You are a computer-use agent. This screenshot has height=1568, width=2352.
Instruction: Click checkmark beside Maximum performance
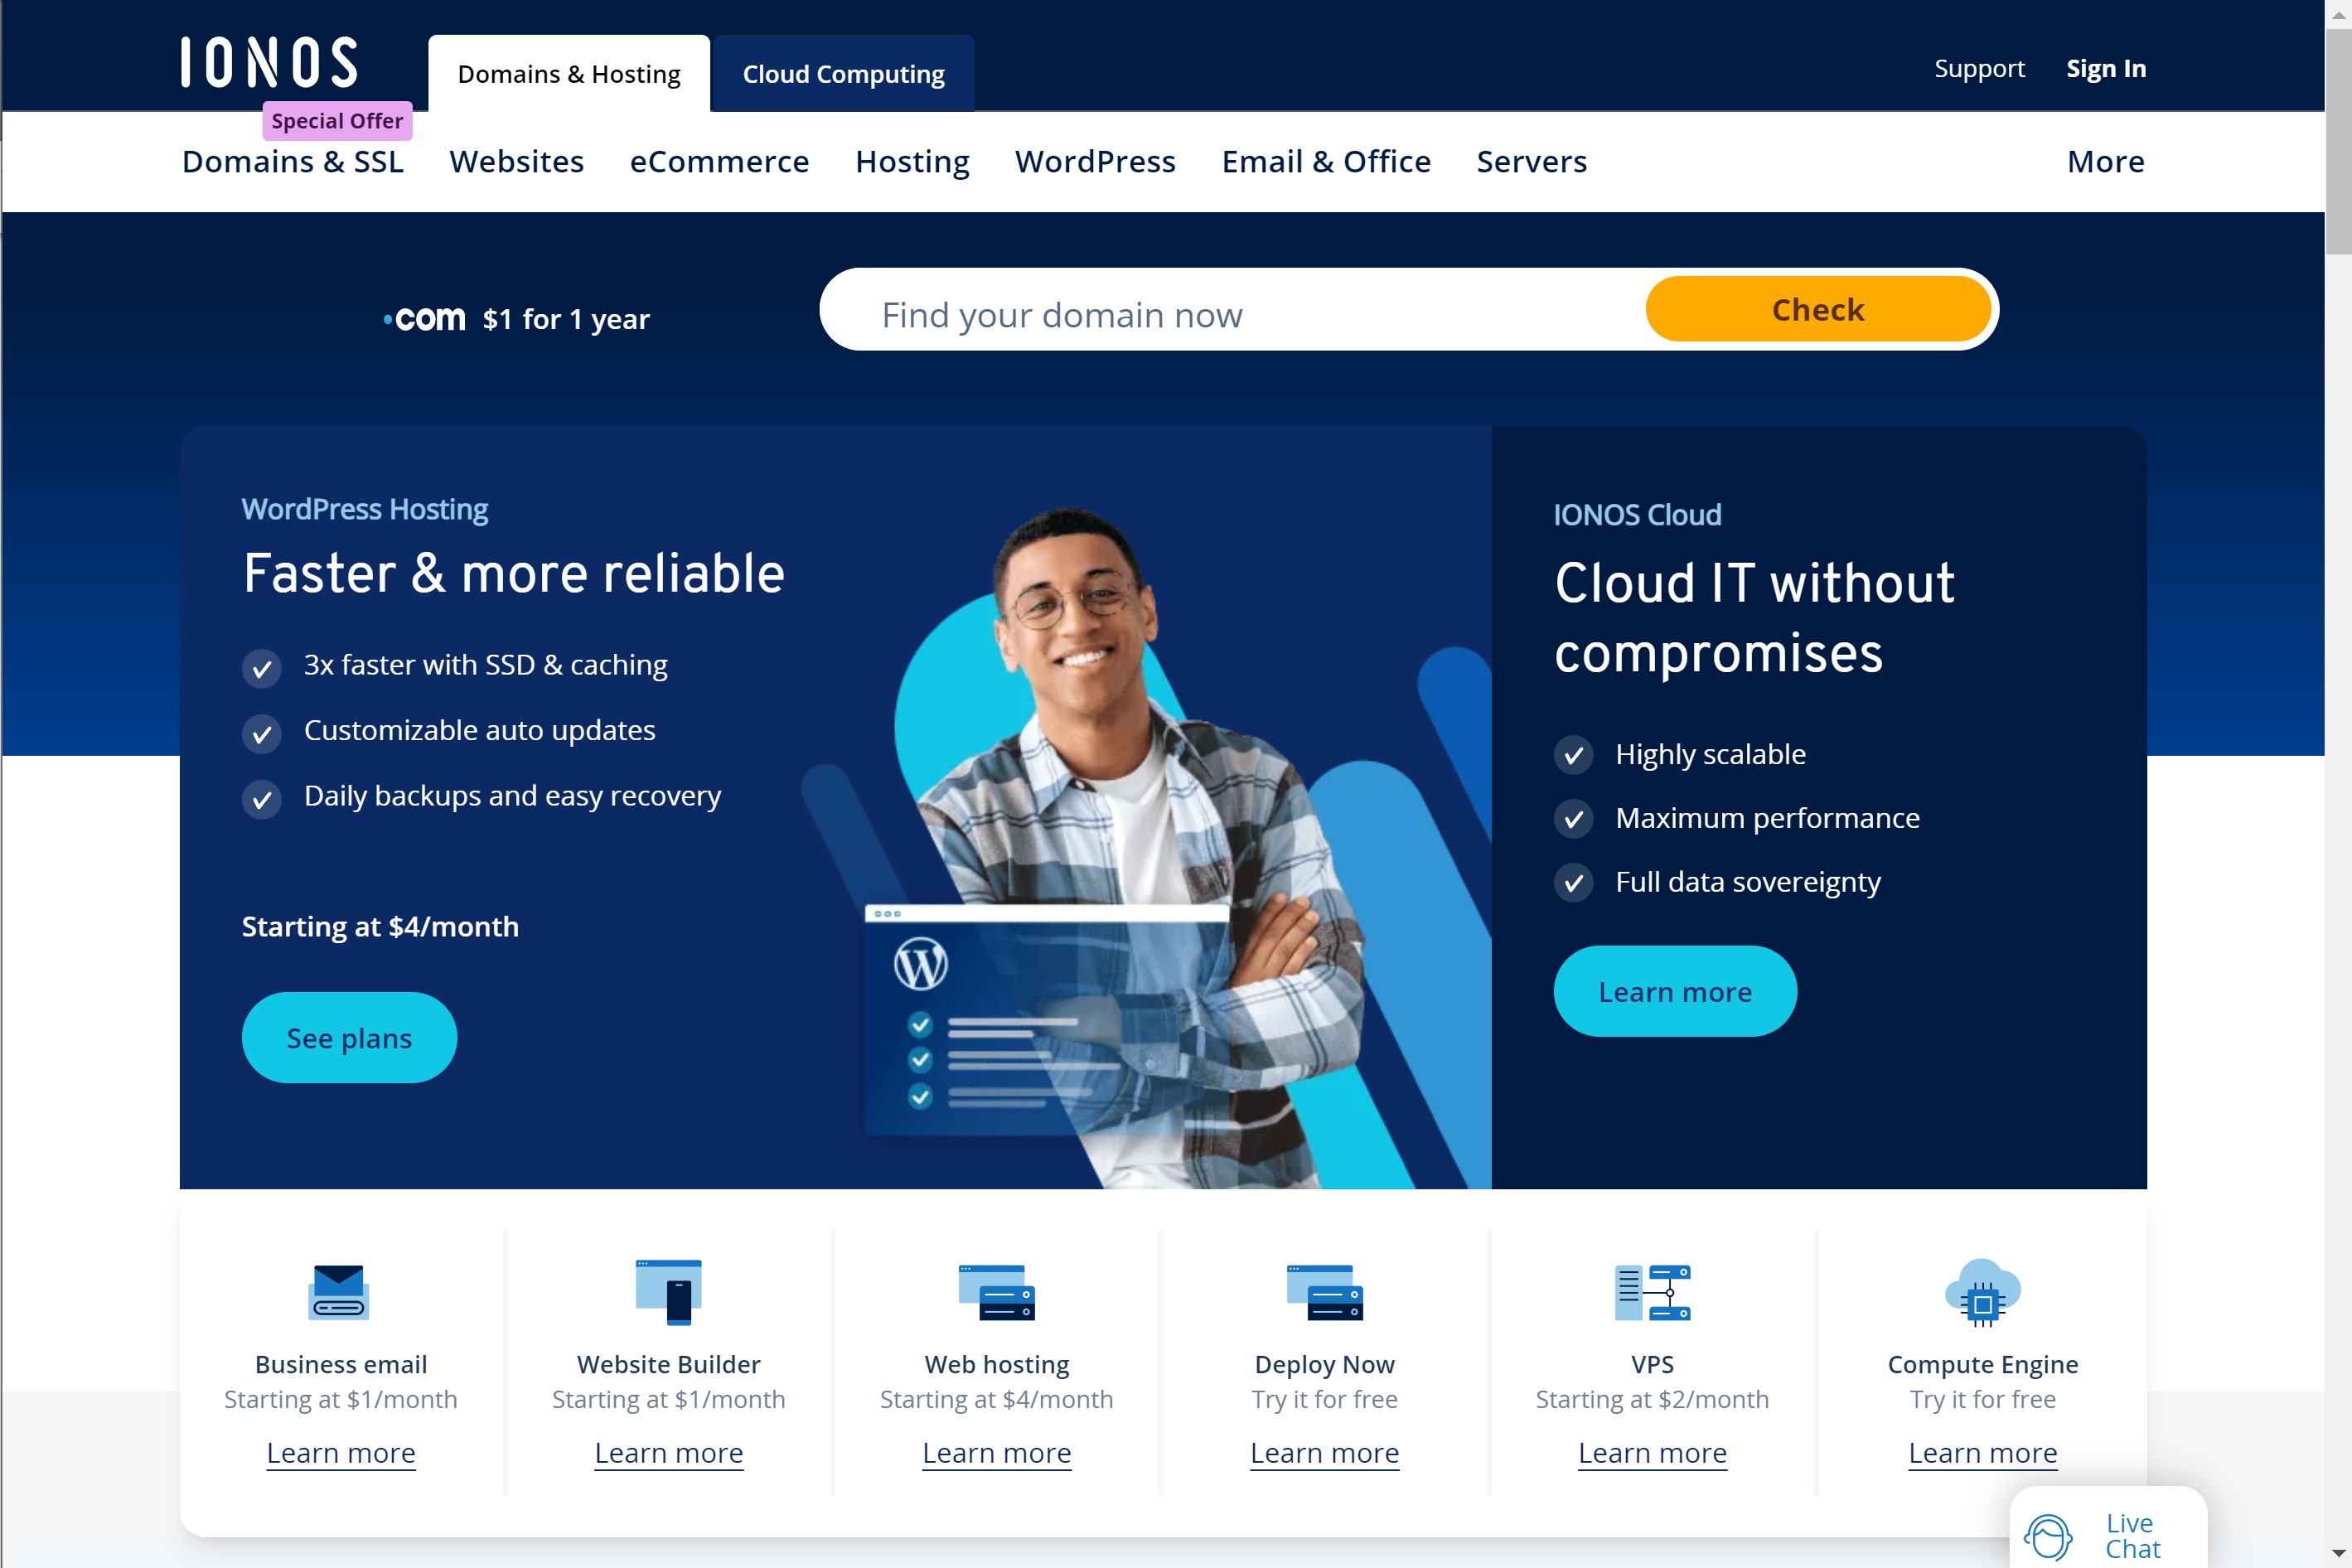pos(1574,819)
